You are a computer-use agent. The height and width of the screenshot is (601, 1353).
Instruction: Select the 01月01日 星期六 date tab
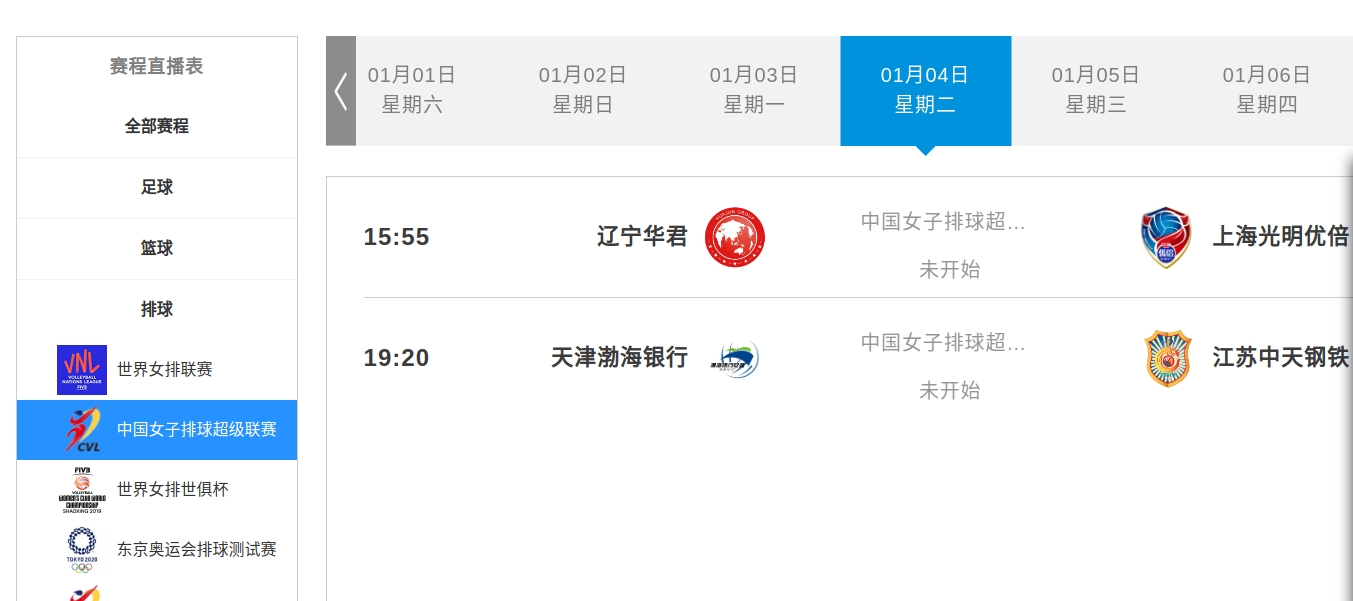412,91
